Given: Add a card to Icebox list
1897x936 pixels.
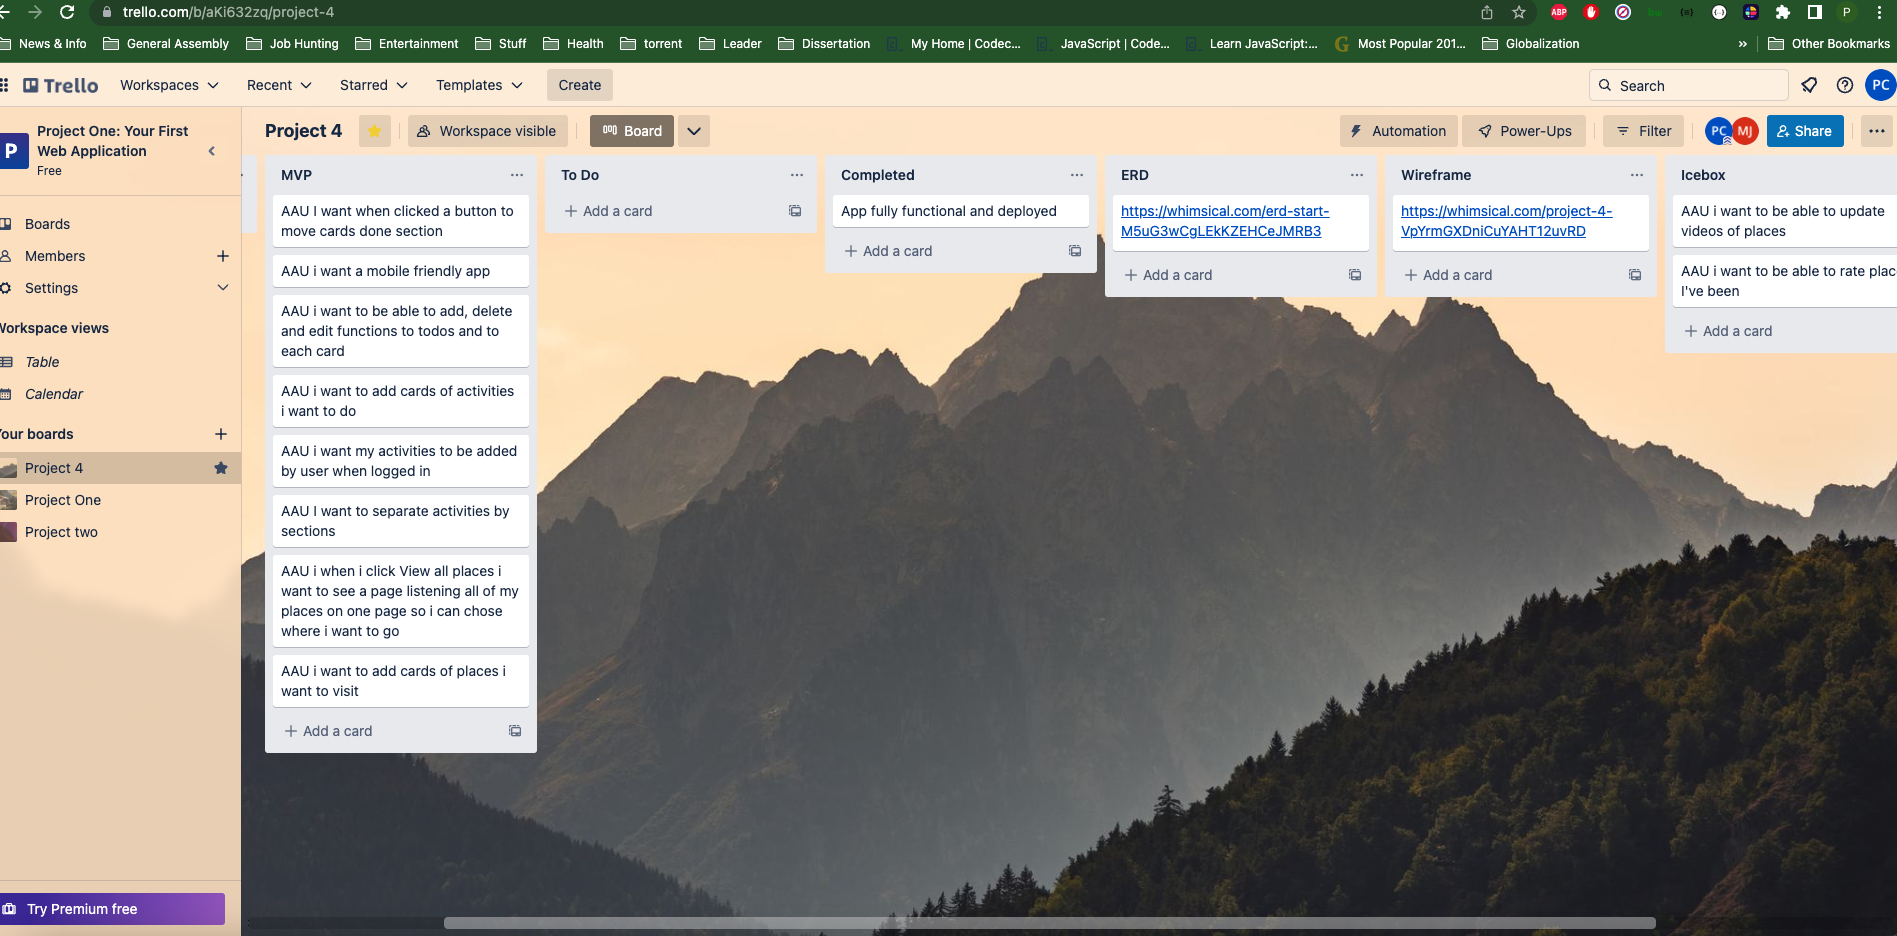Looking at the screenshot, I should coord(1728,331).
